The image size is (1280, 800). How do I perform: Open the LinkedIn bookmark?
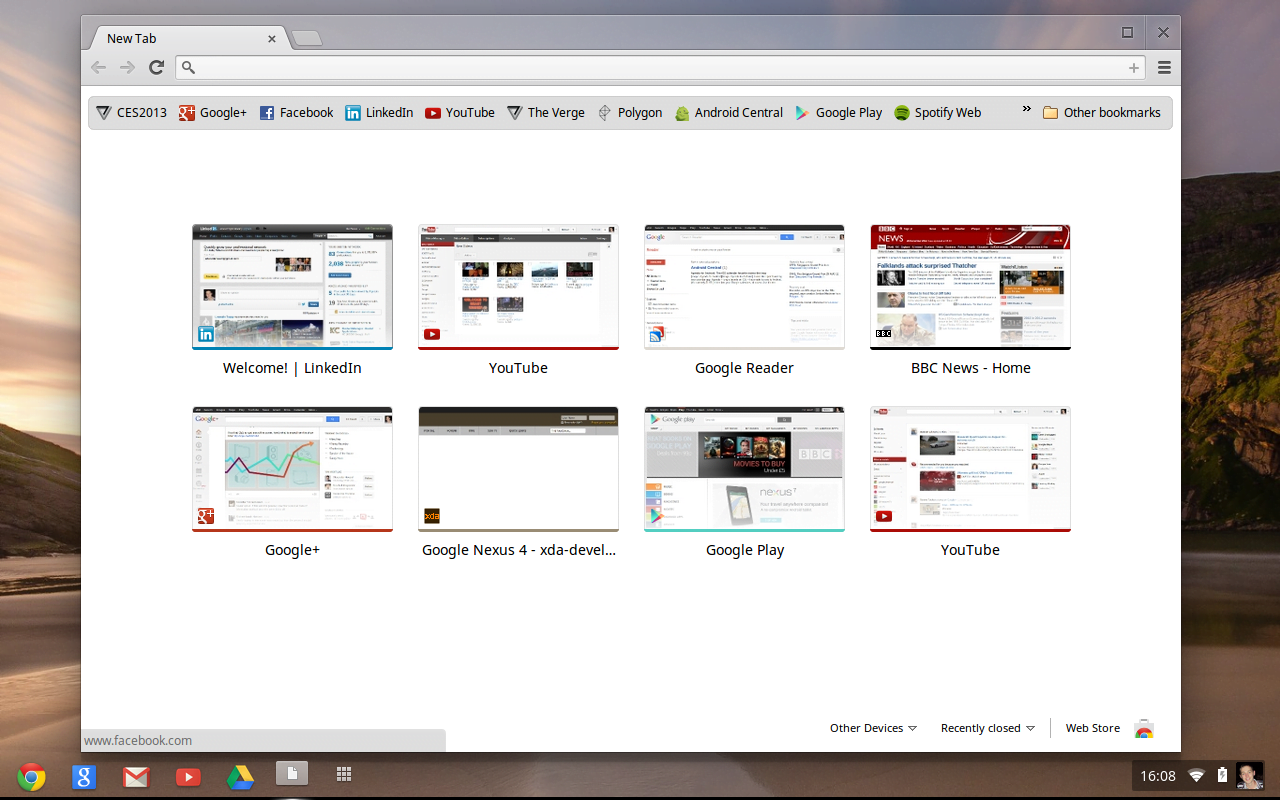pyautogui.click(x=379, y=113)
